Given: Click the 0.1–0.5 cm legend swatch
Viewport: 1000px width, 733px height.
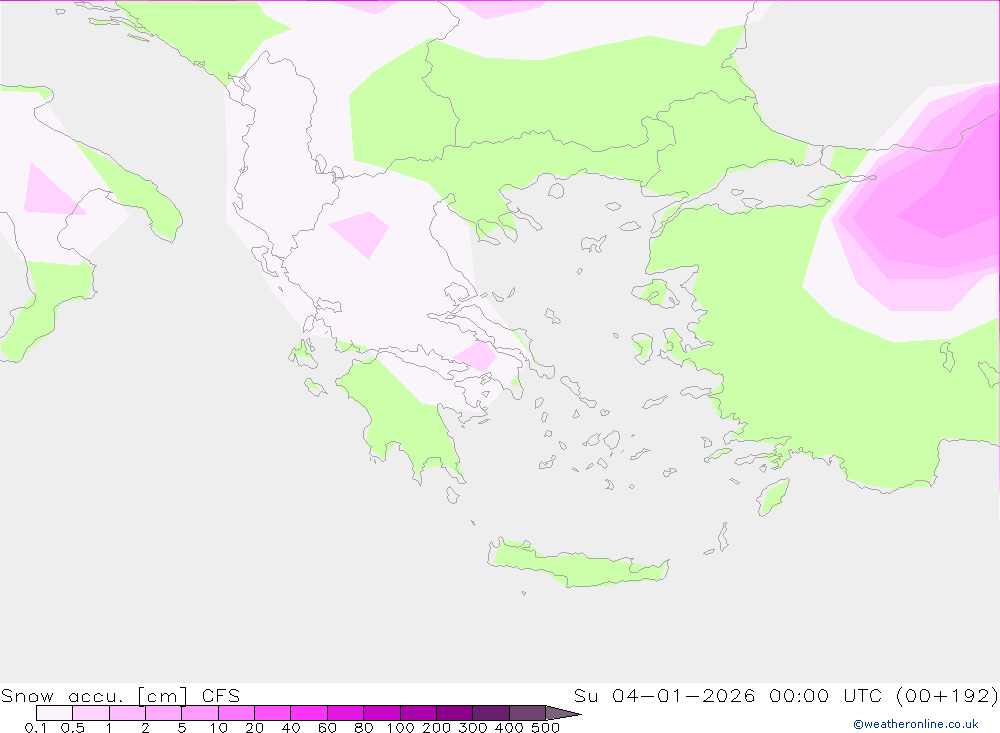Looking at the screenshot, I should (x=54, y=713).
